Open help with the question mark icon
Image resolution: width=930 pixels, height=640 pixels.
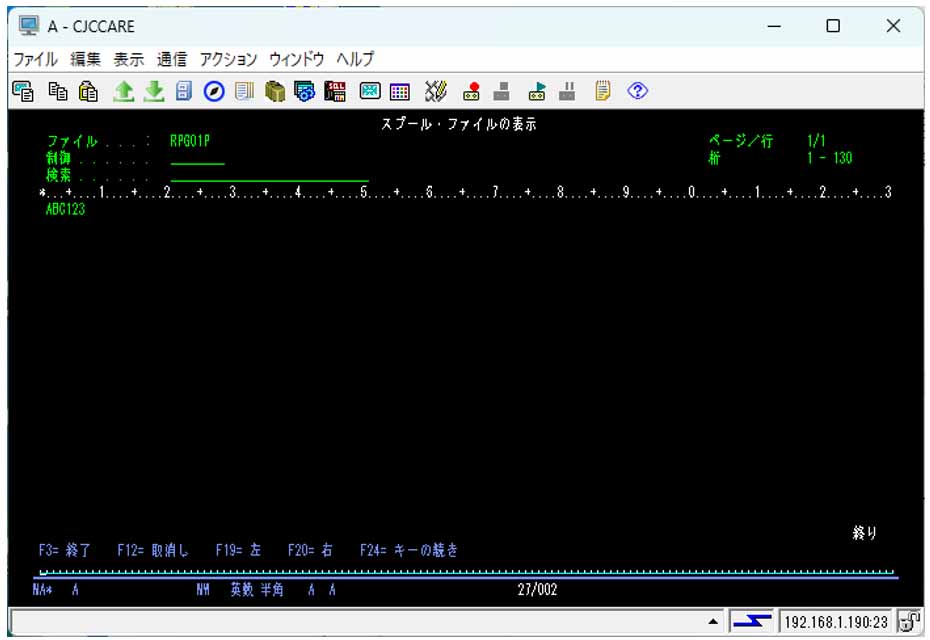pos(638,92)
